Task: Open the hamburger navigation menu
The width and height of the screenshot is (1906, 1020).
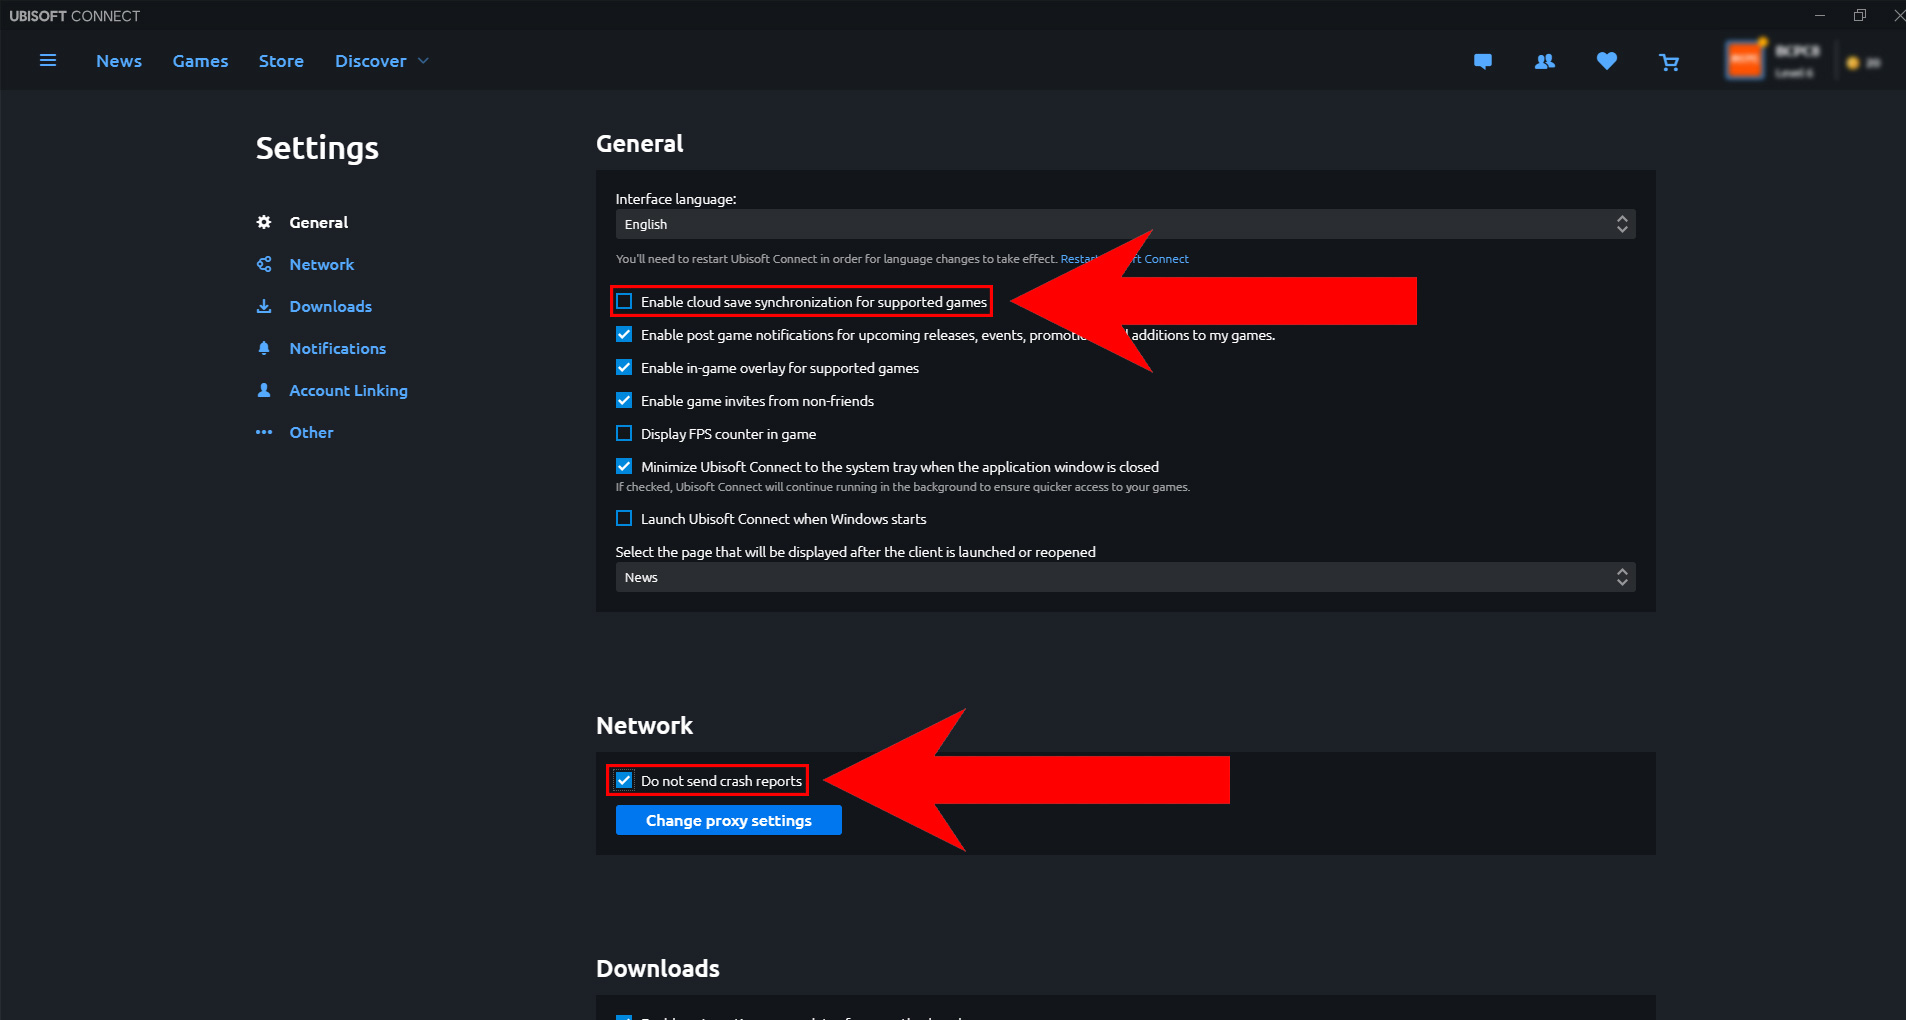Action: point(47,60)
